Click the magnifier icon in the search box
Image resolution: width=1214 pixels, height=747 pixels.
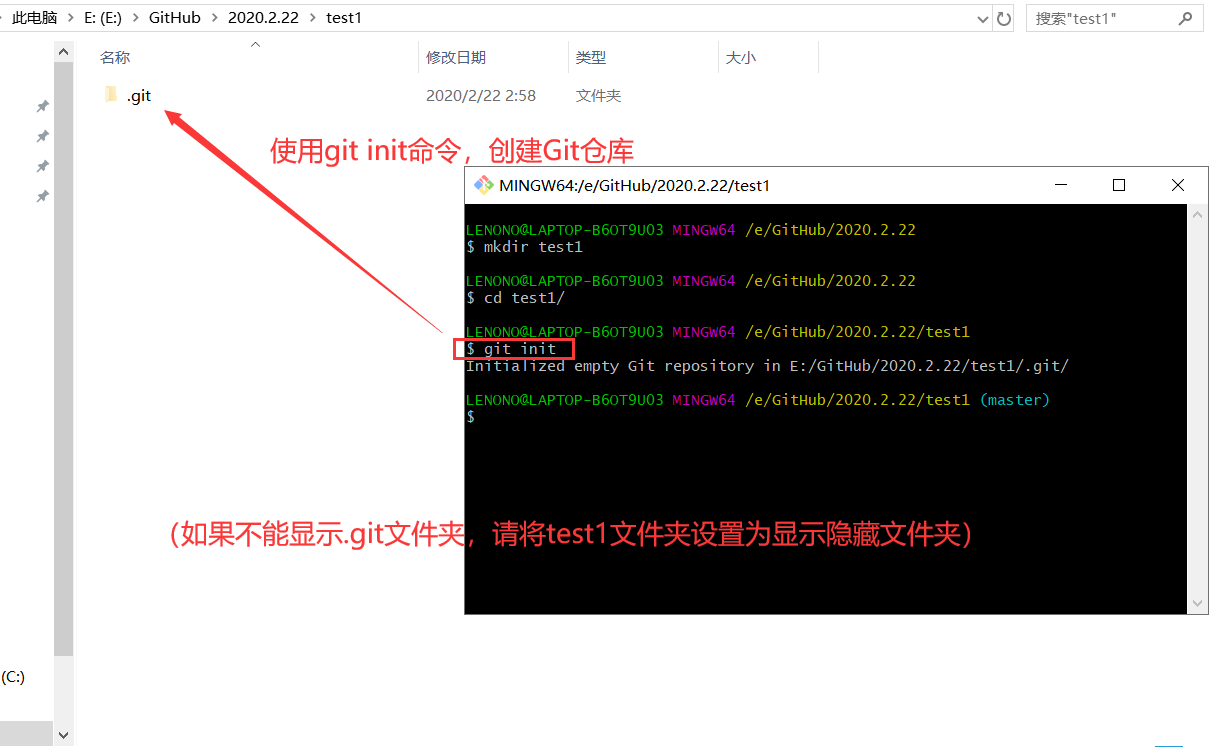[x=1186, y=17]
